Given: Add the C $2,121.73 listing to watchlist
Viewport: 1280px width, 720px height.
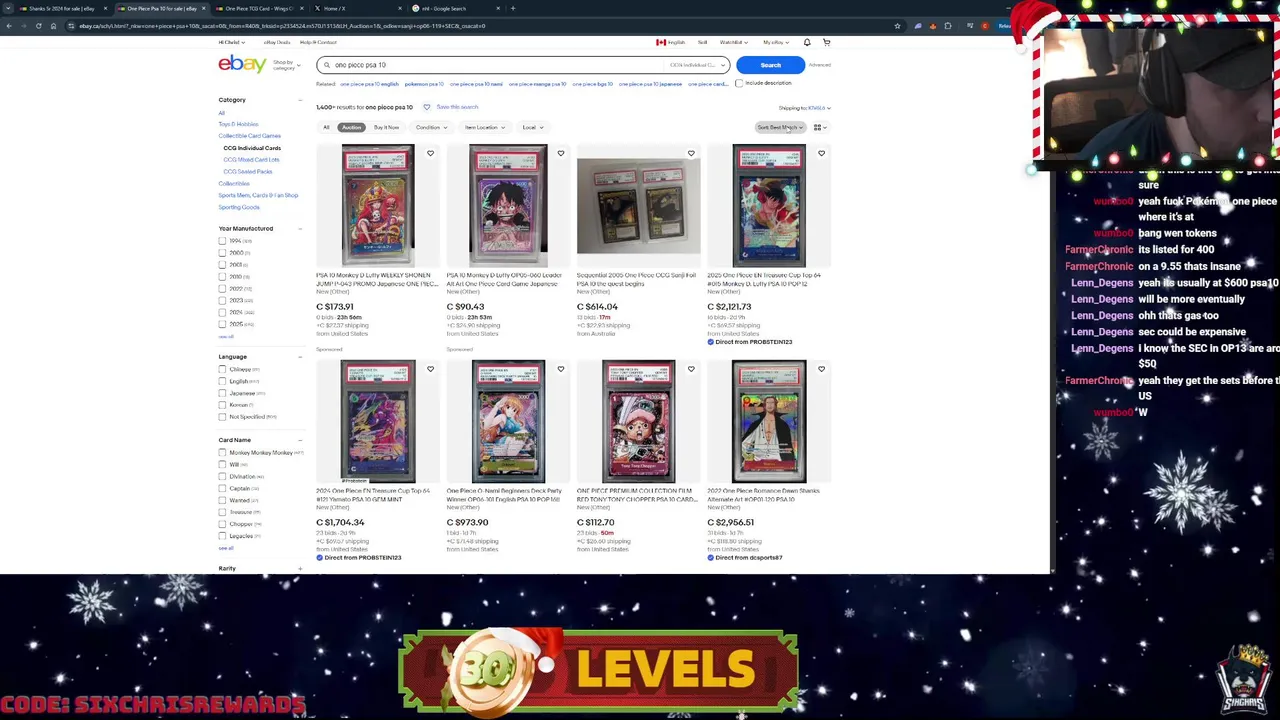Looking at the screenshot, I should (x=821, y=153).
